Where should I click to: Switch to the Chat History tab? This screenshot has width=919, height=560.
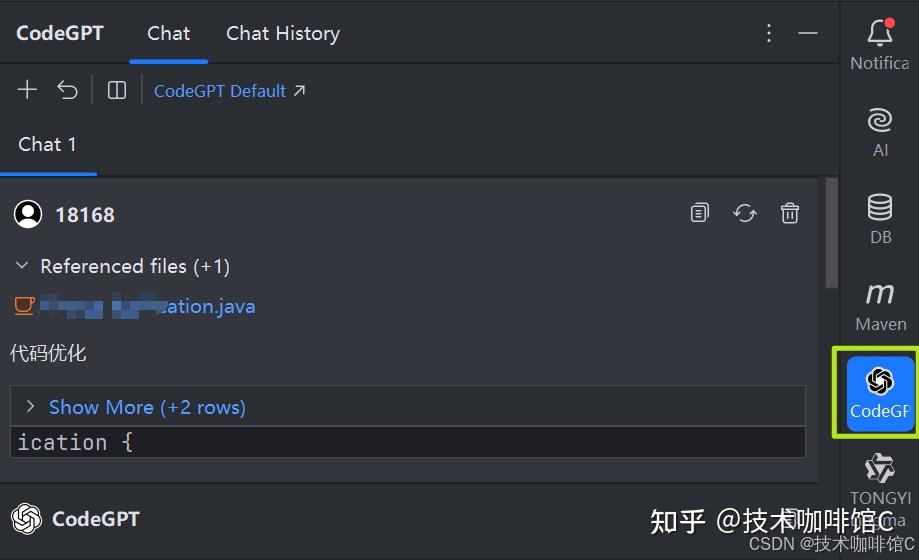[283, 33]
